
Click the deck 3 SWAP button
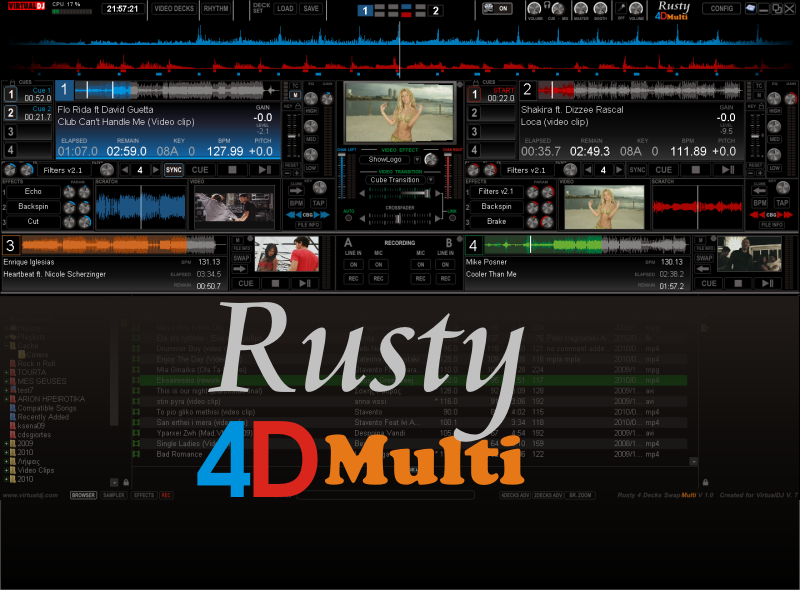[x=241, y=258]
